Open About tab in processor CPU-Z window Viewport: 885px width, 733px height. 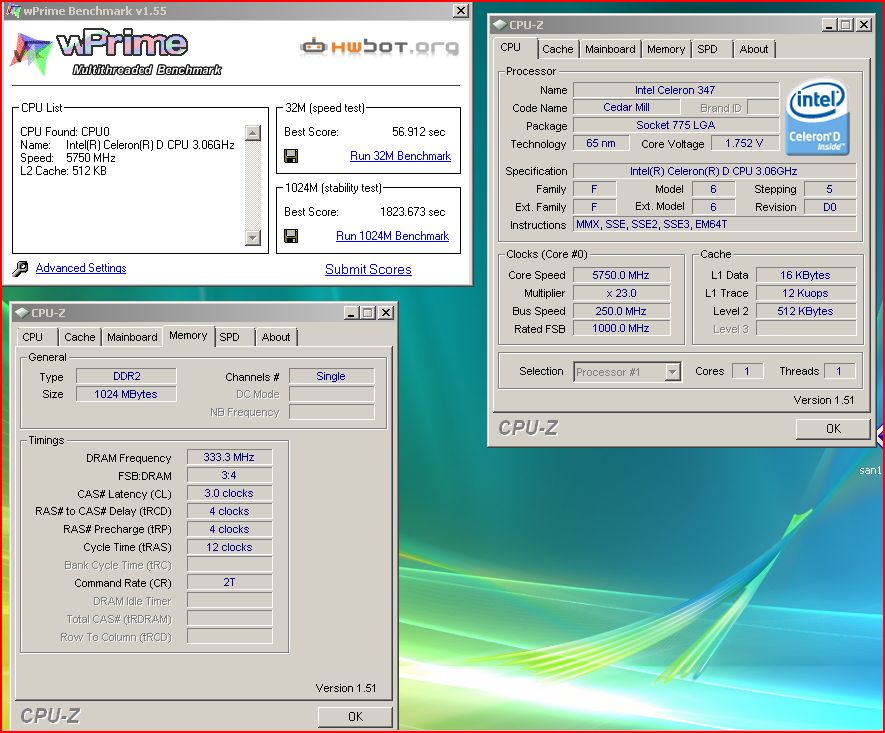pyautogui.click(x=753, y=49)
